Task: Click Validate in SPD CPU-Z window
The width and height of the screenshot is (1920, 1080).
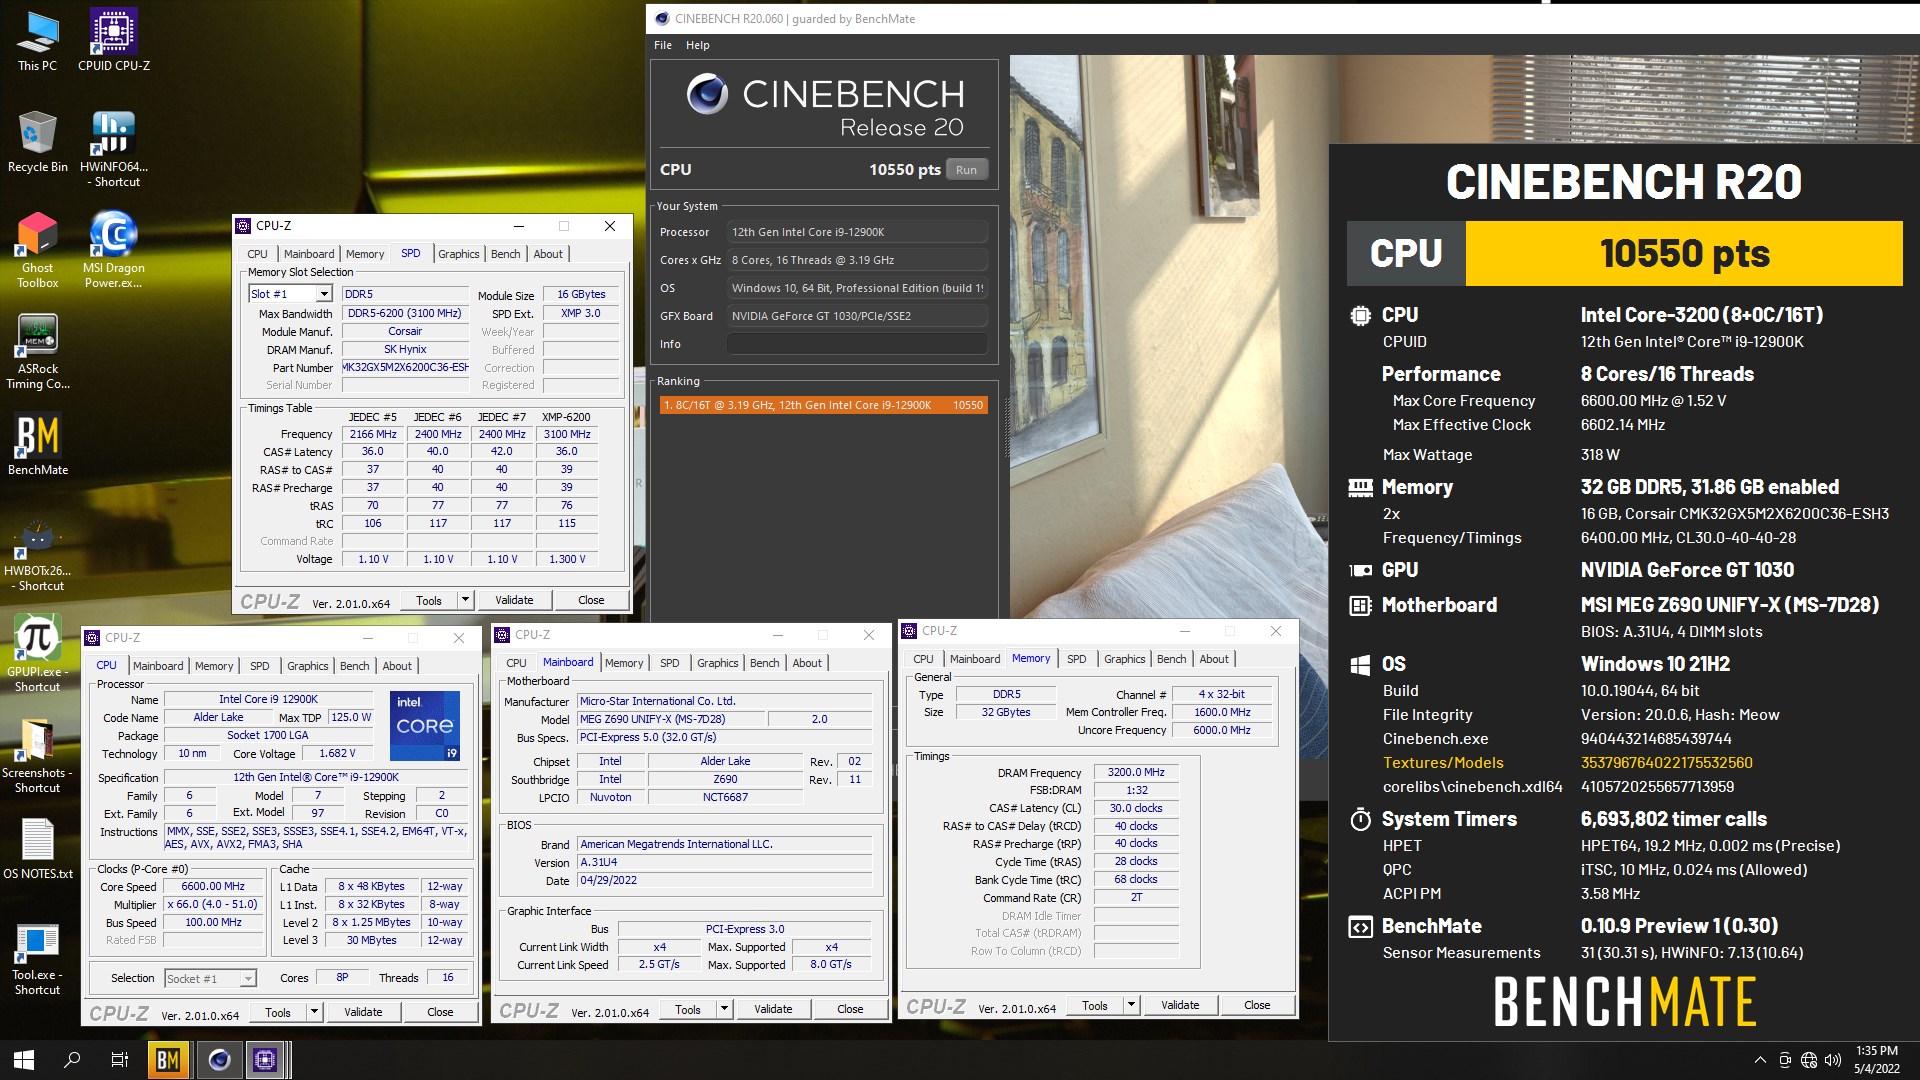Action: coord(514,600)
